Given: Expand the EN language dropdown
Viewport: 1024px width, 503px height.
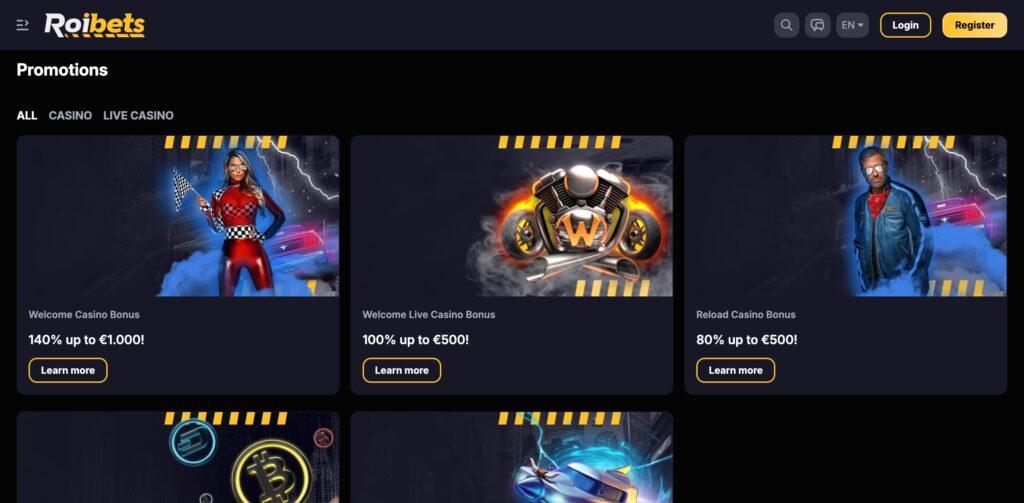Looking at the screenshot, I should (x=852, y=25).
